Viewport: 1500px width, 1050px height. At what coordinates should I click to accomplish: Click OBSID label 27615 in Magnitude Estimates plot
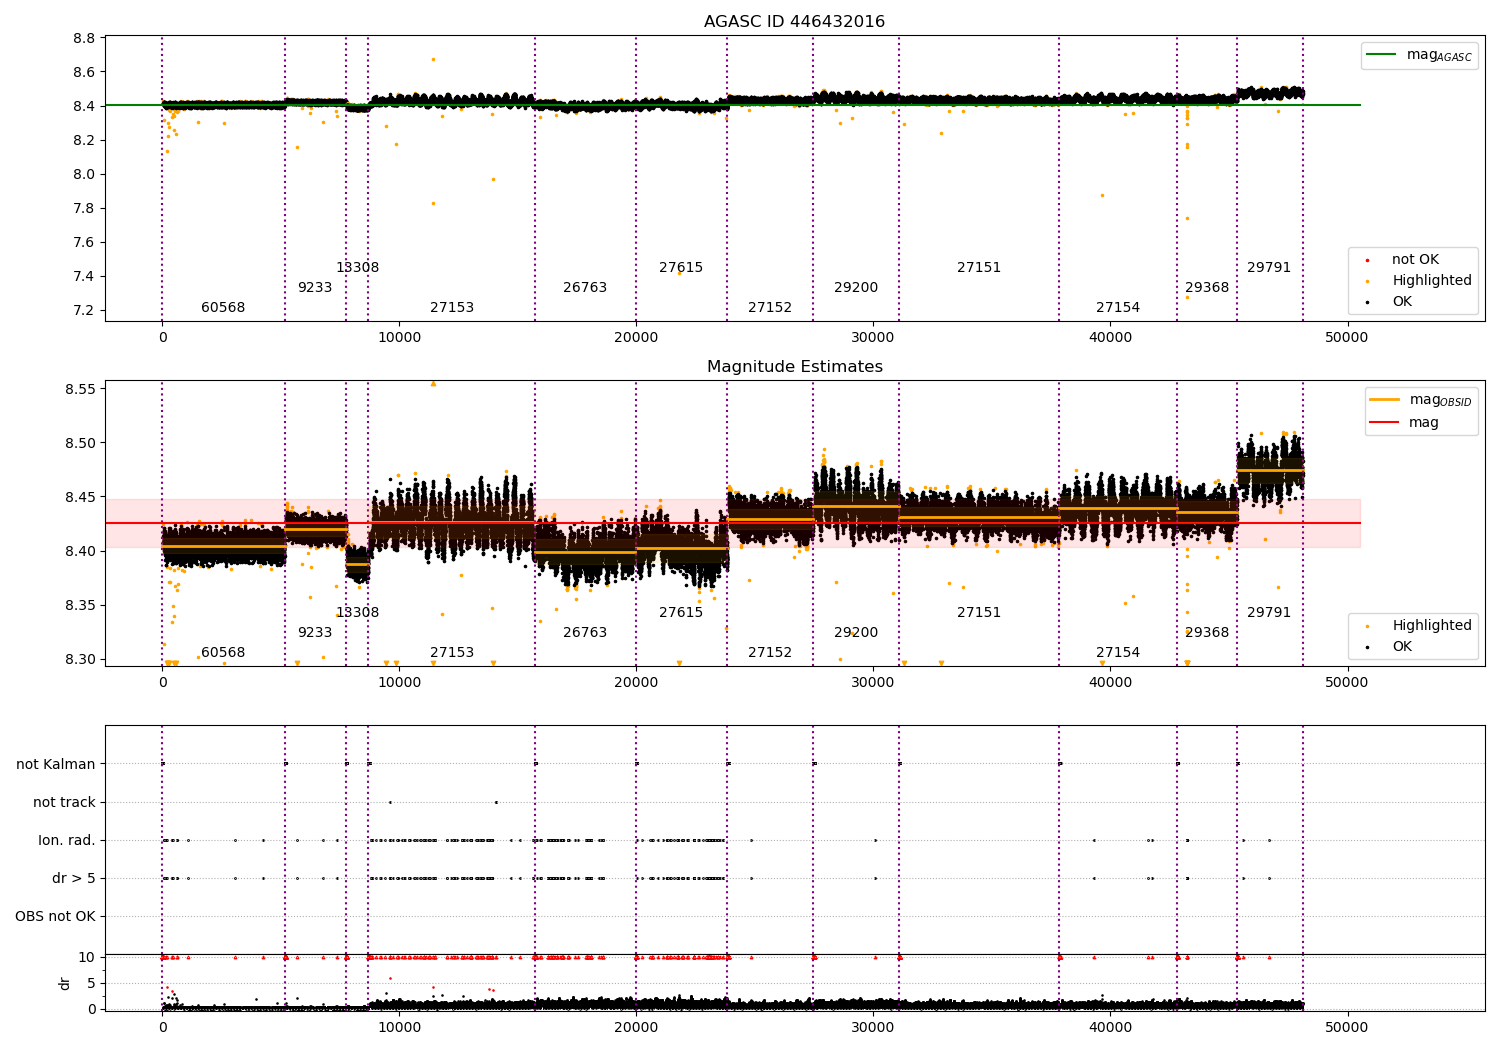[x=681, y=613]
